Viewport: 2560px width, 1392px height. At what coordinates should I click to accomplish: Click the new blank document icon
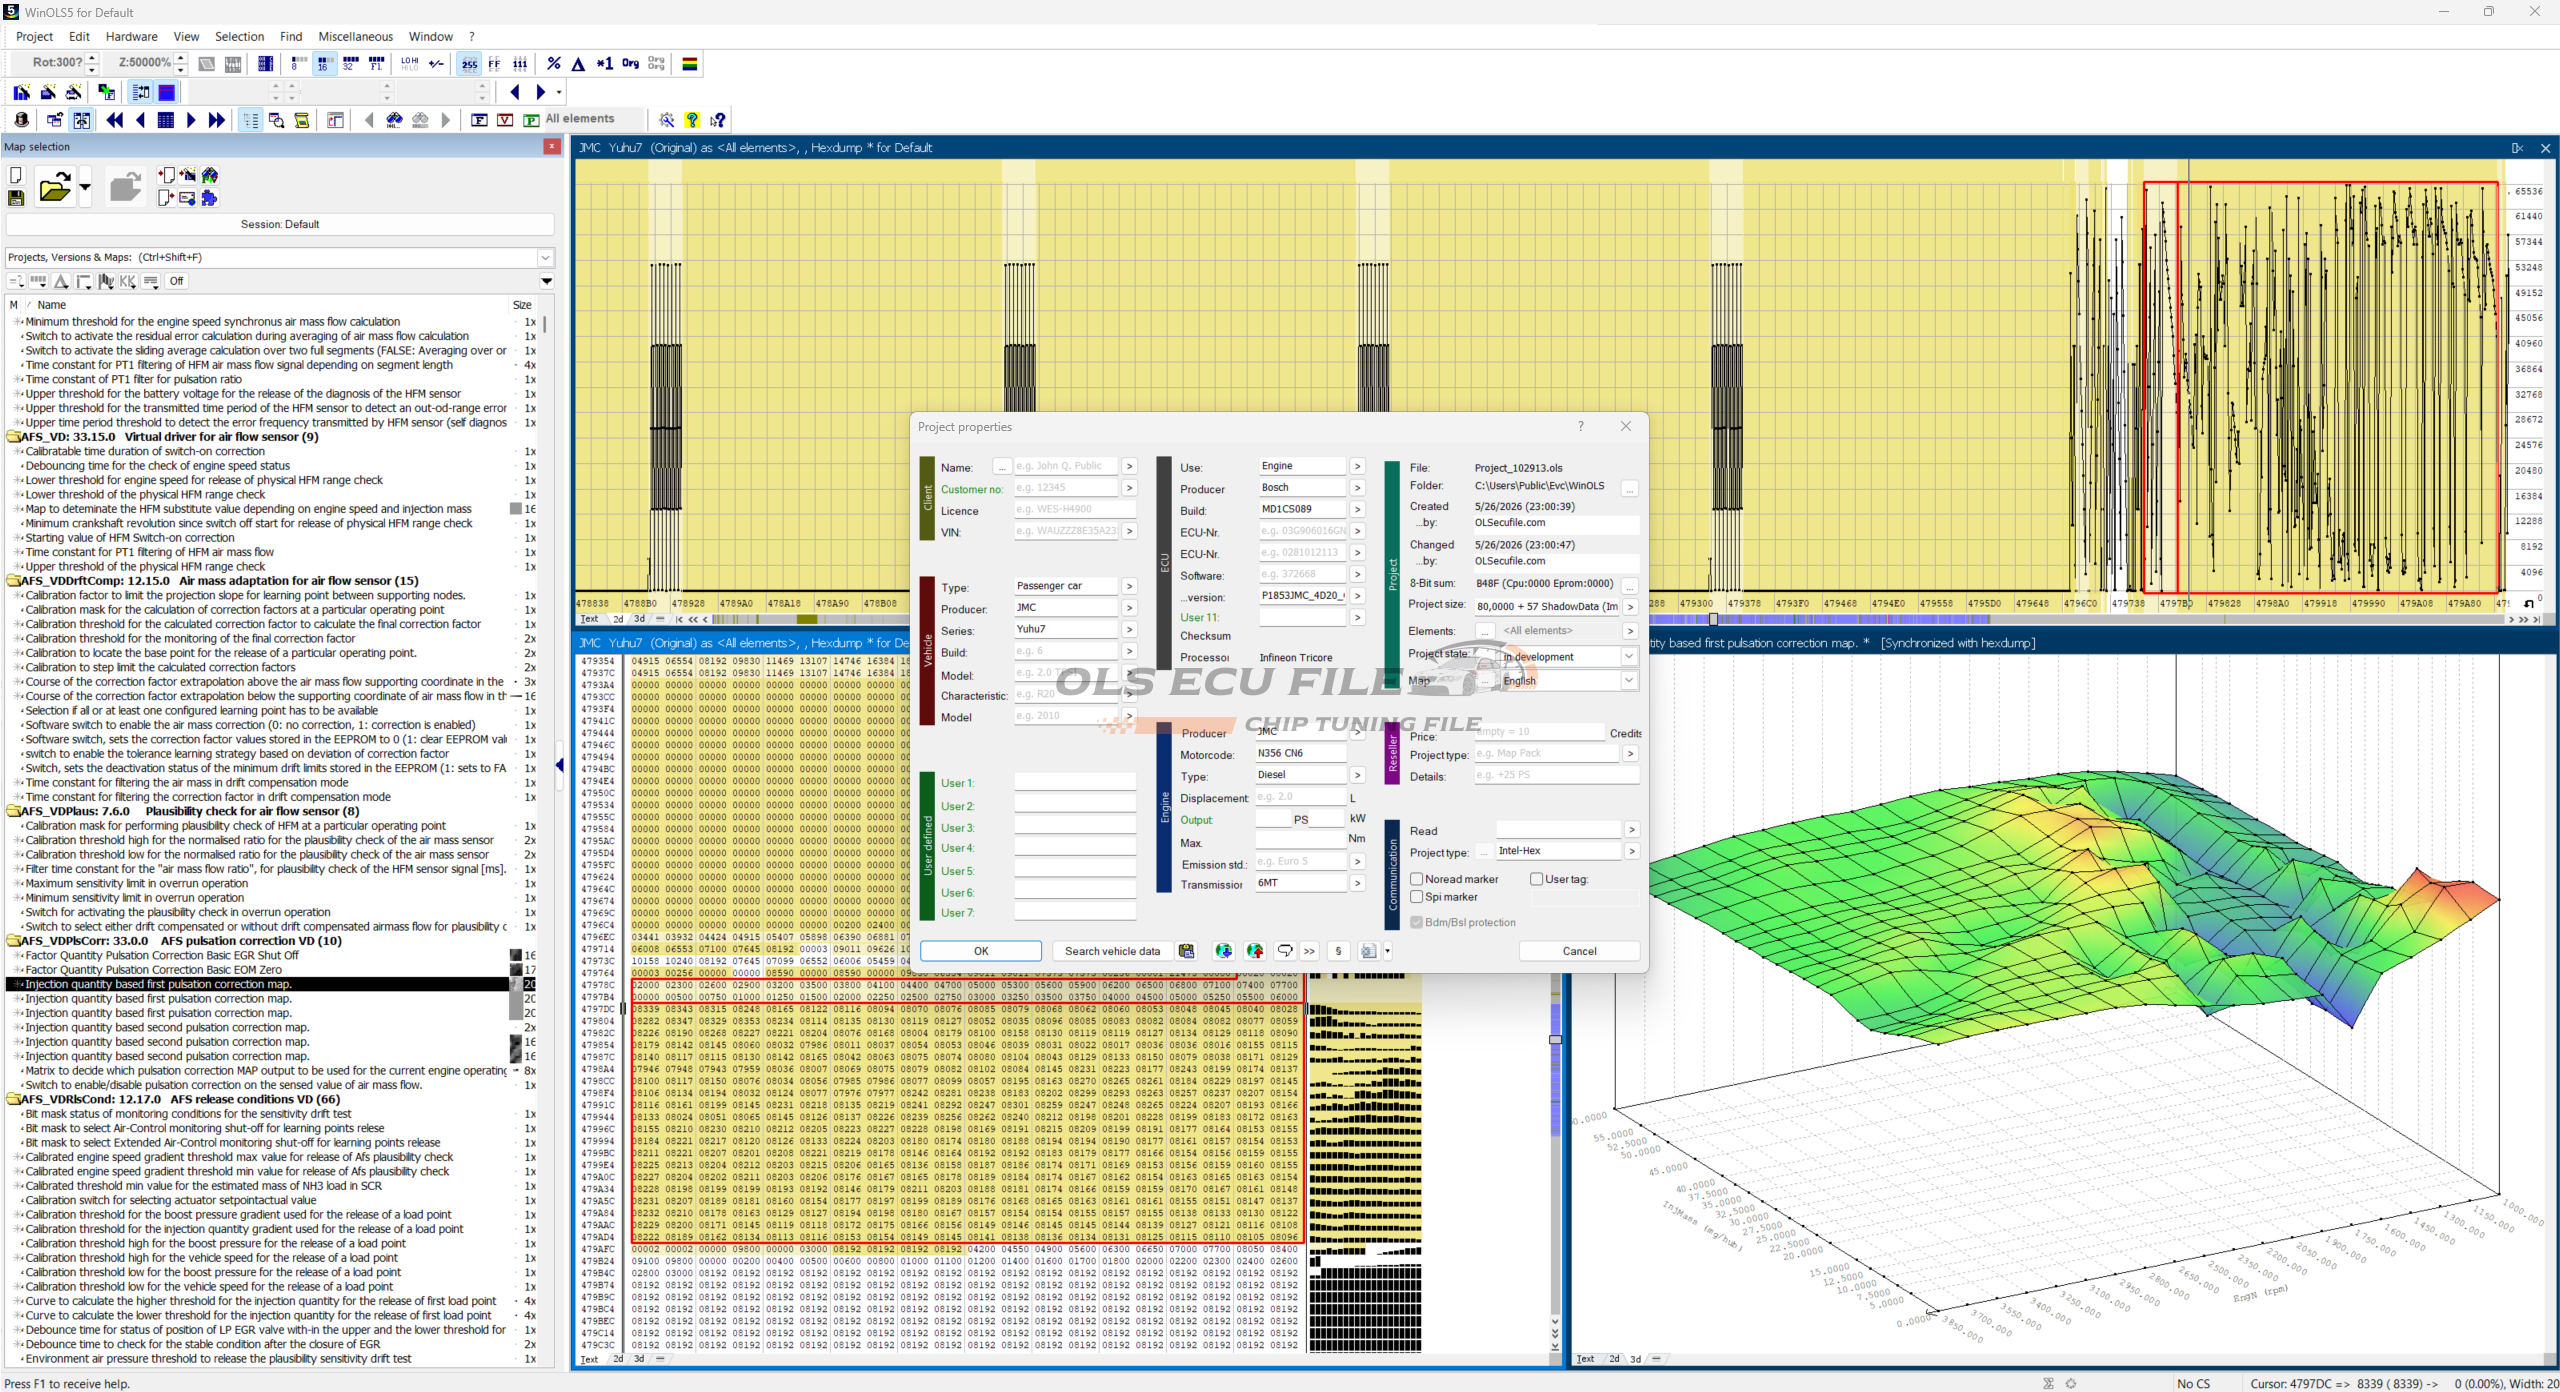point(16,175)
